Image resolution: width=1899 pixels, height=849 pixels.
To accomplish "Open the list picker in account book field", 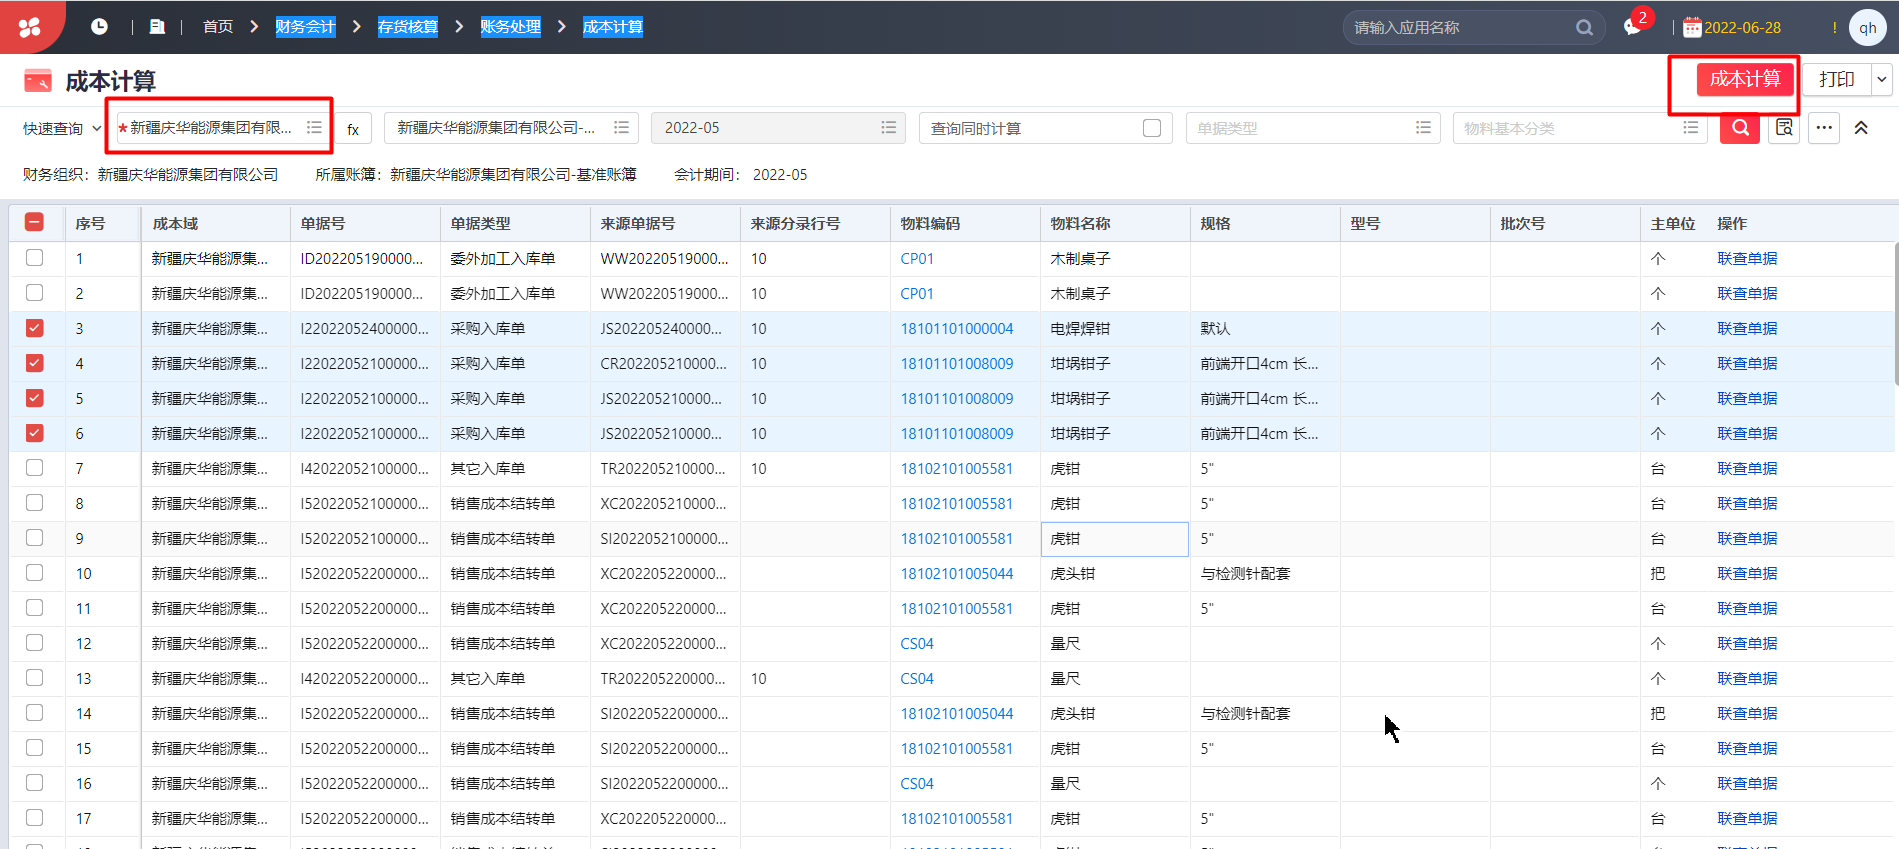I will tap(621, 128).
